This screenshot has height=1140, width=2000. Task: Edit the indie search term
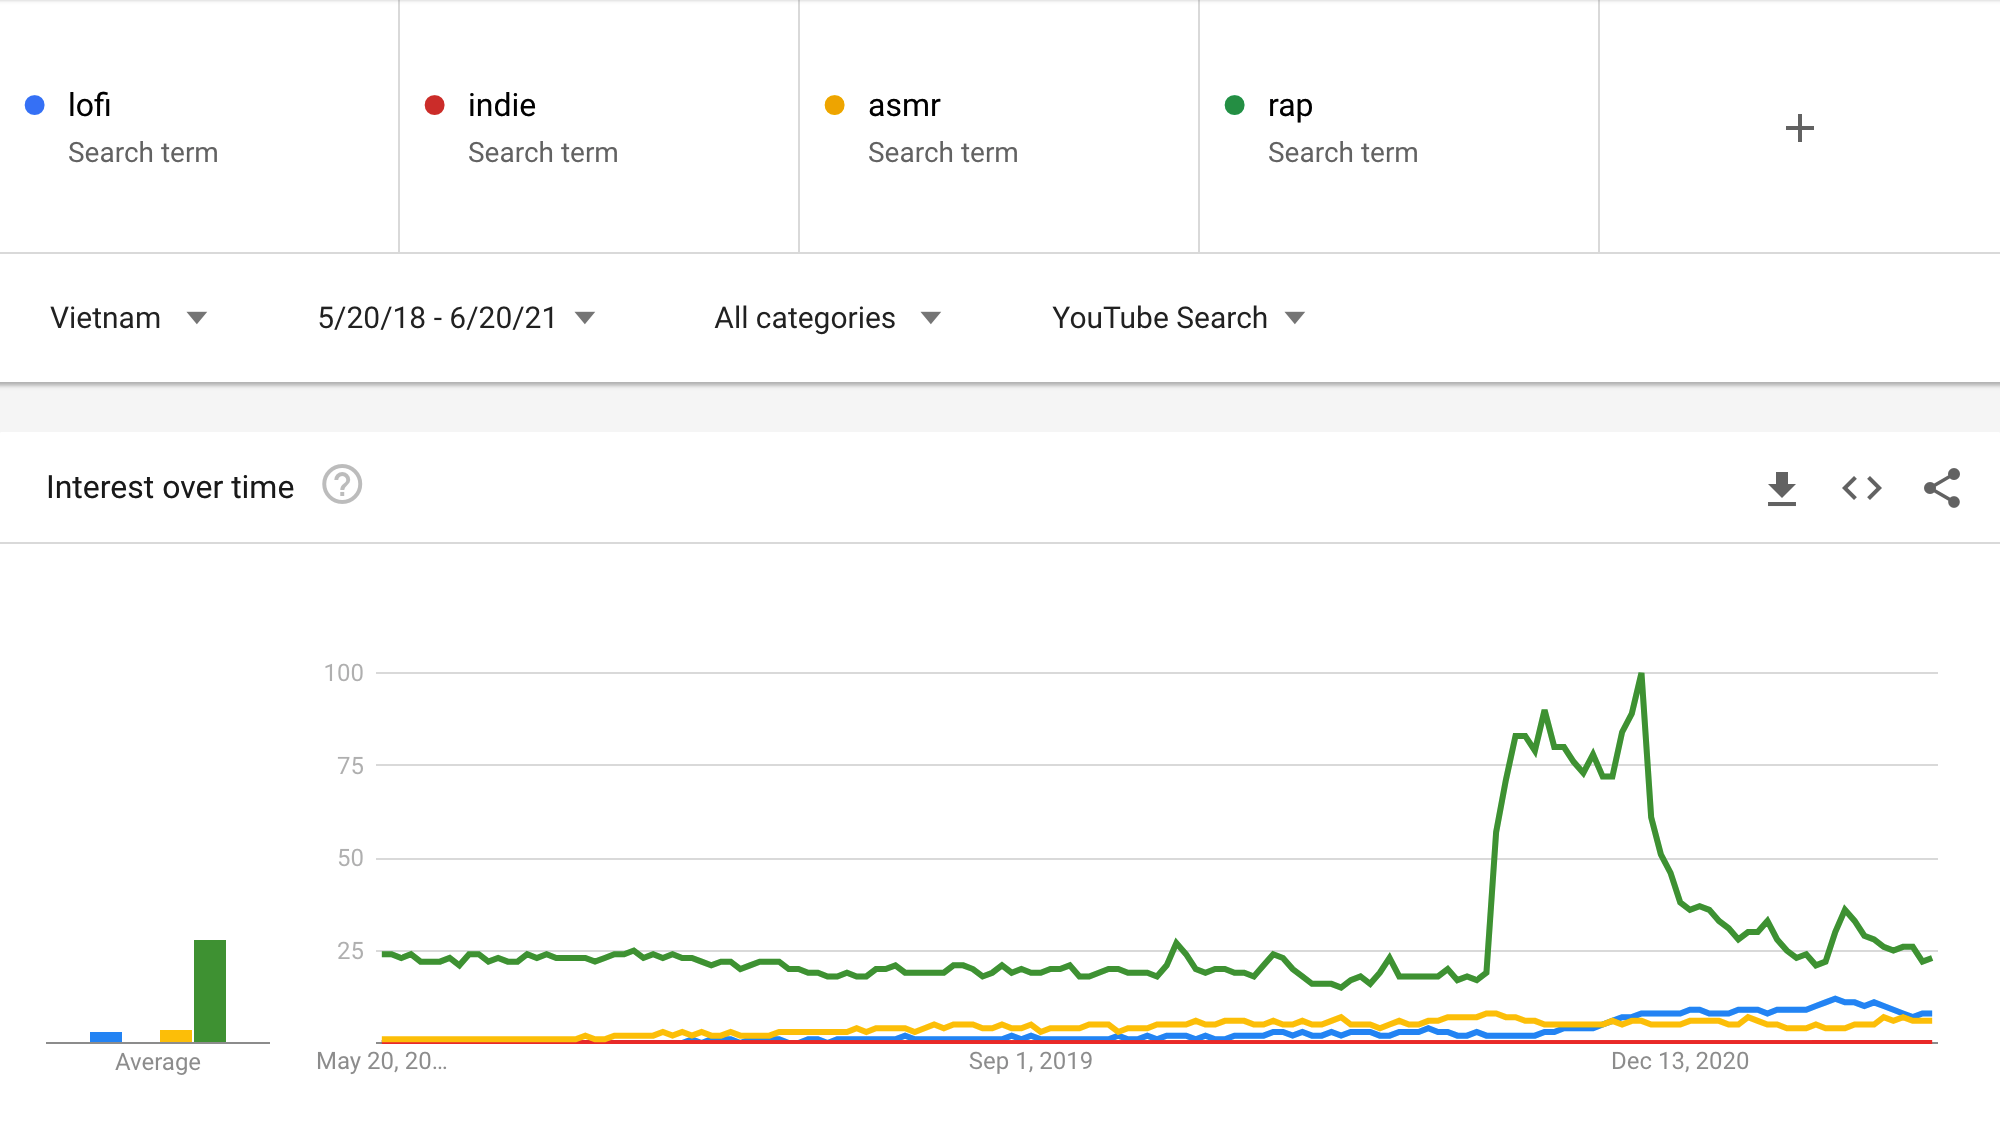pos(502,105)
